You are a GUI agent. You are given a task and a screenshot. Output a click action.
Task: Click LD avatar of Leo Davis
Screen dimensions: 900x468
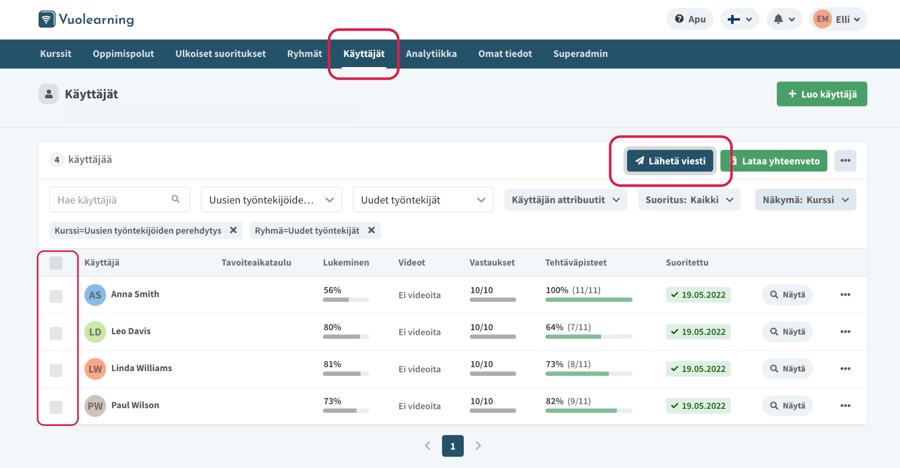[x=95, y=332]
